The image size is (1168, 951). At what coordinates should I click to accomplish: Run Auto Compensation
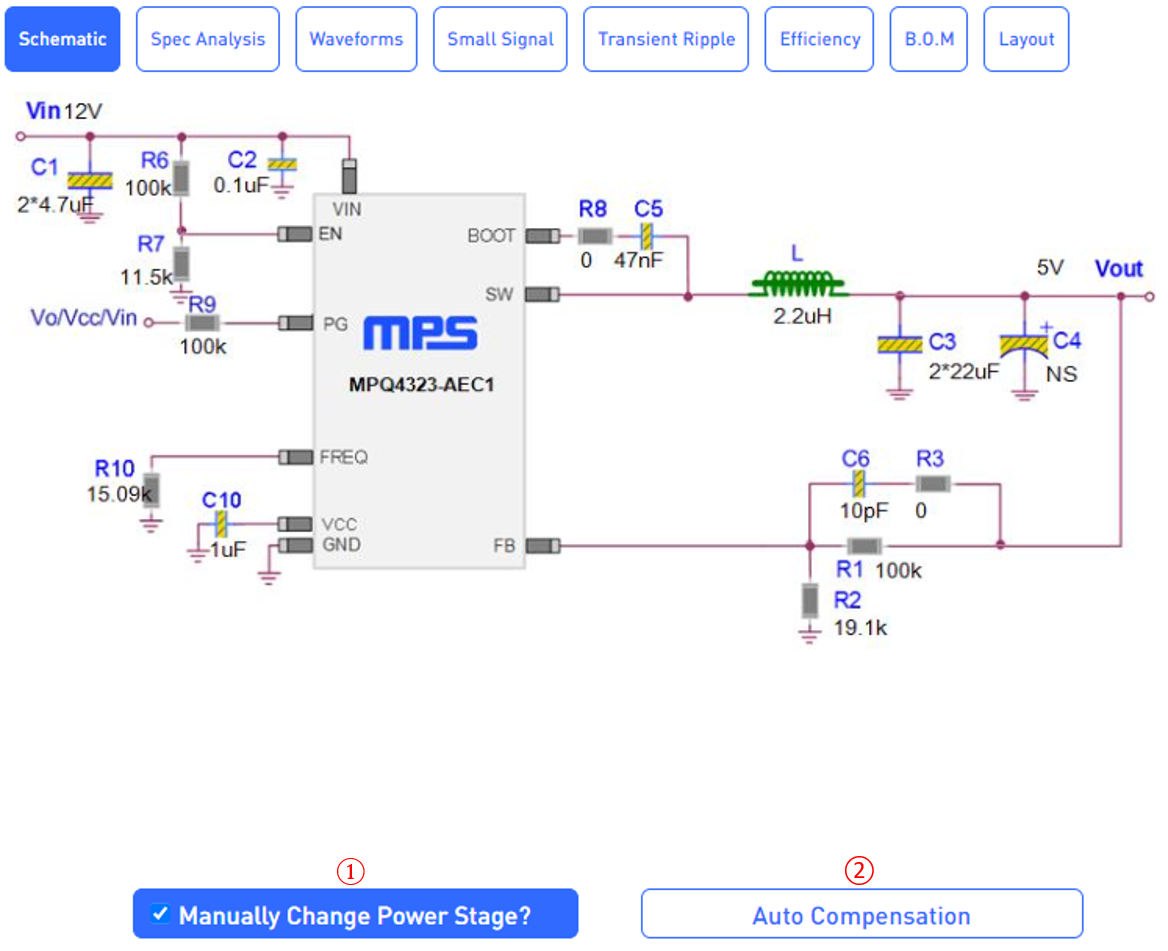(861, 913)
